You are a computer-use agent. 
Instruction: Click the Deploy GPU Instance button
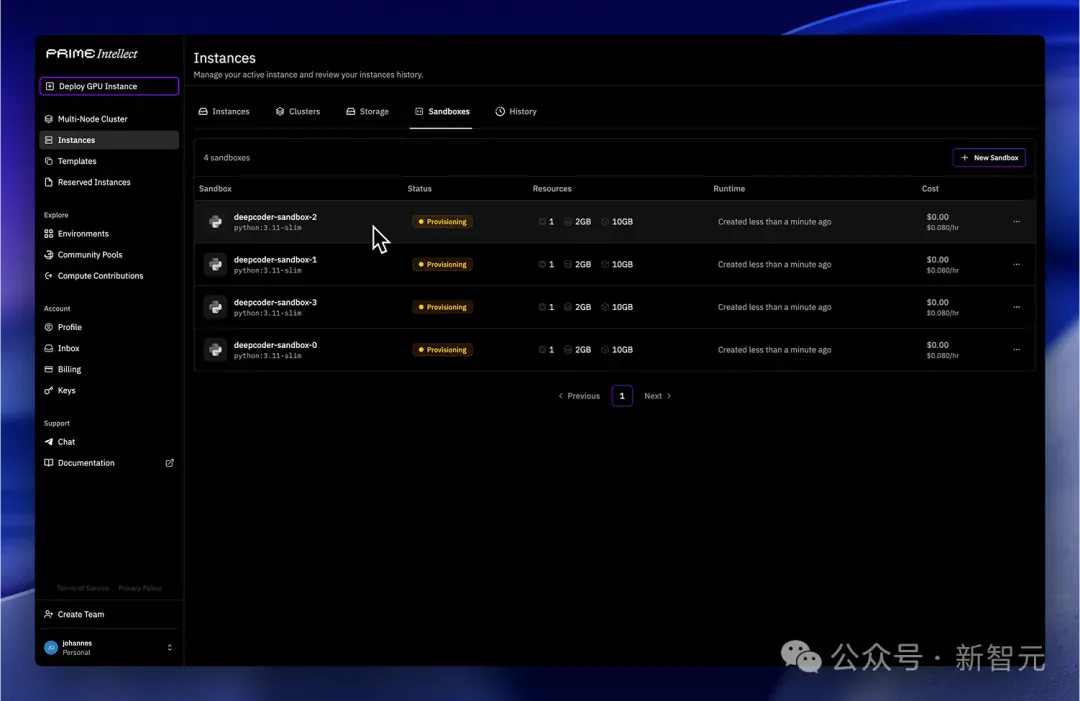click(109, 86)
